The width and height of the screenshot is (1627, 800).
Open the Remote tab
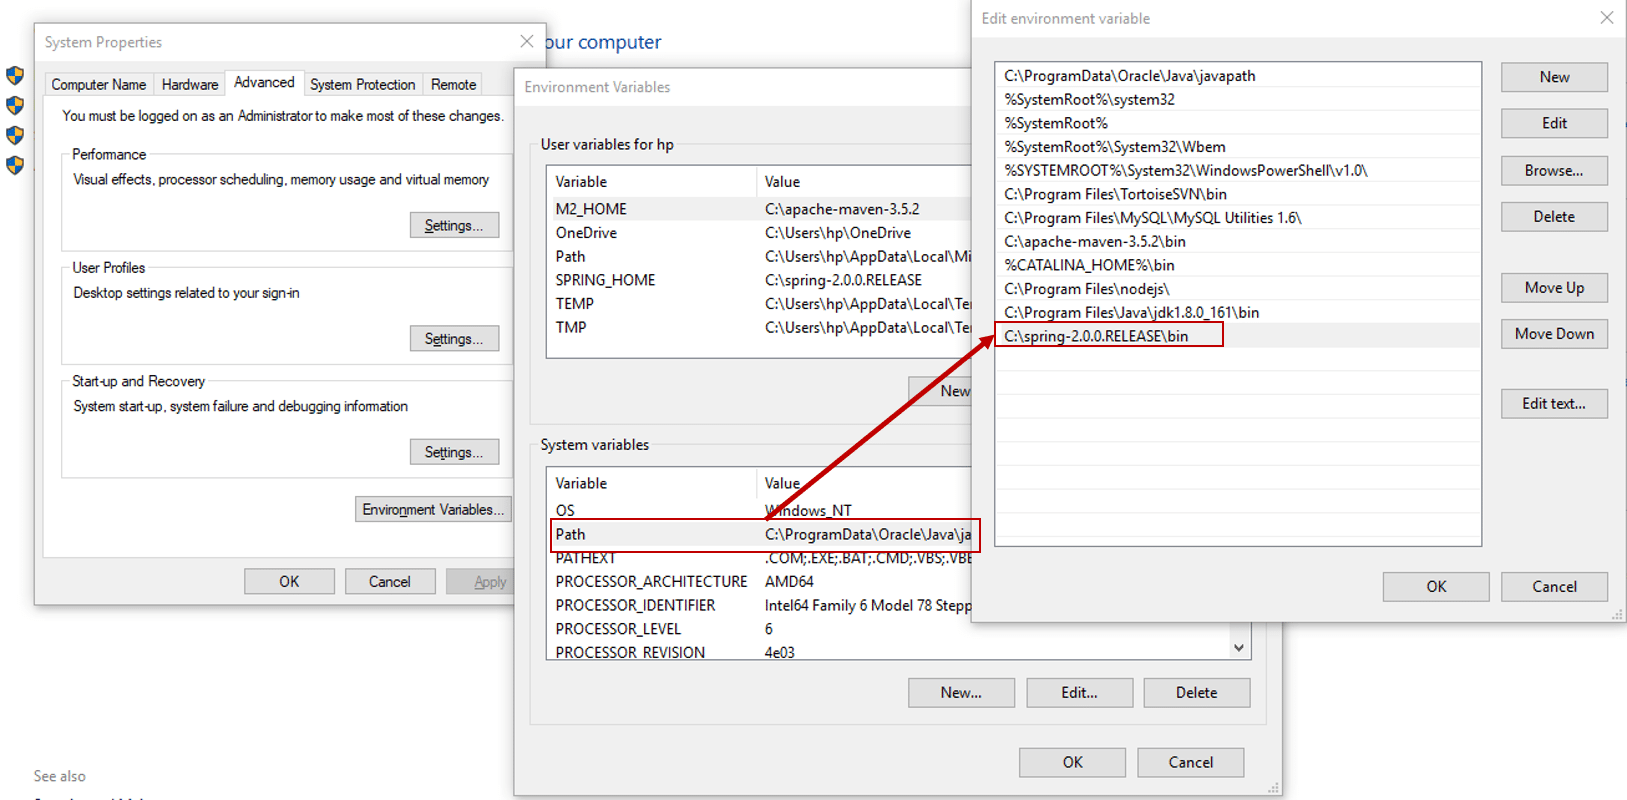pyautogui.click(x=453, y=85)
